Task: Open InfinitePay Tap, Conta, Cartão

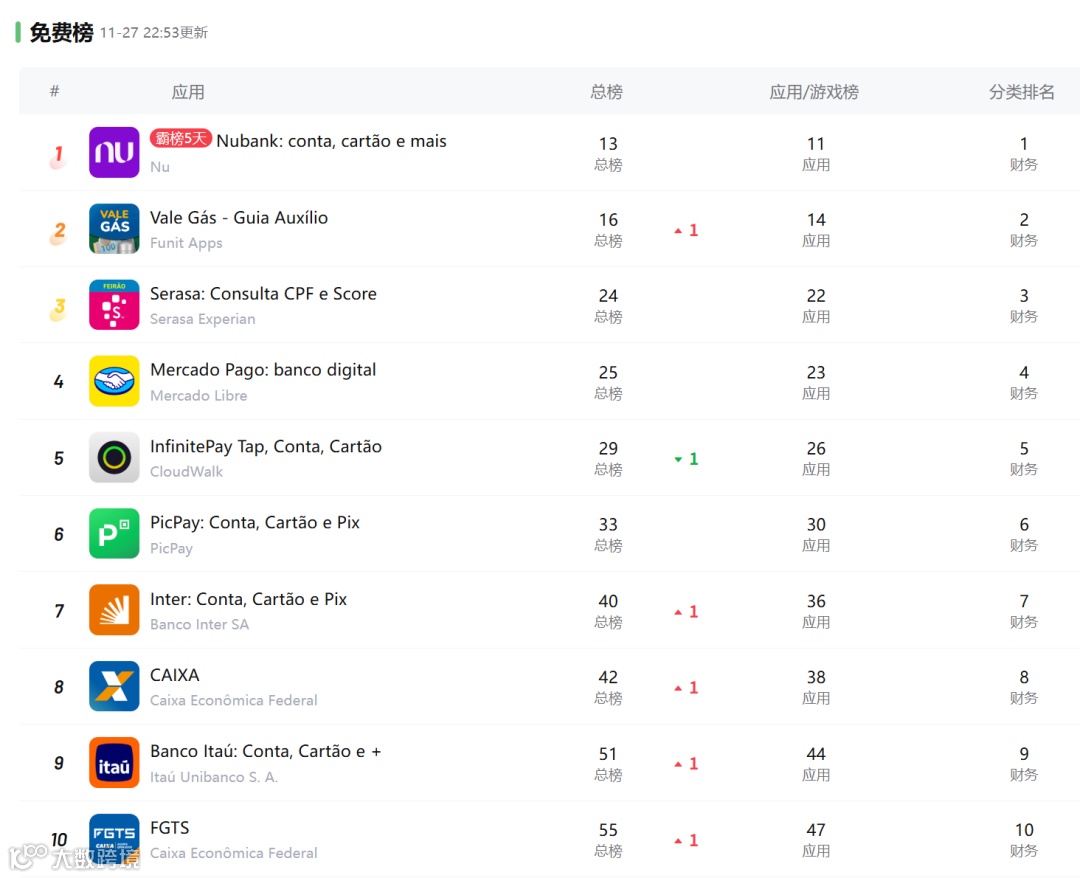Action: point(266,446)
